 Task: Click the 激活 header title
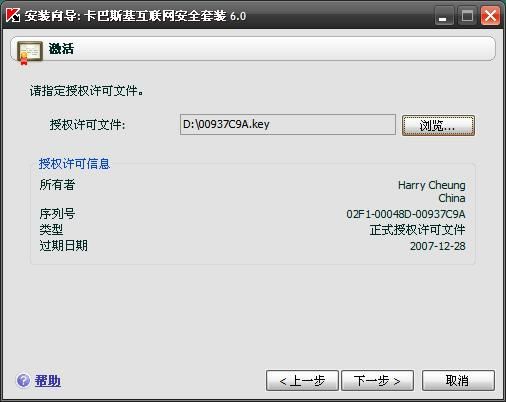coord(61,49)
